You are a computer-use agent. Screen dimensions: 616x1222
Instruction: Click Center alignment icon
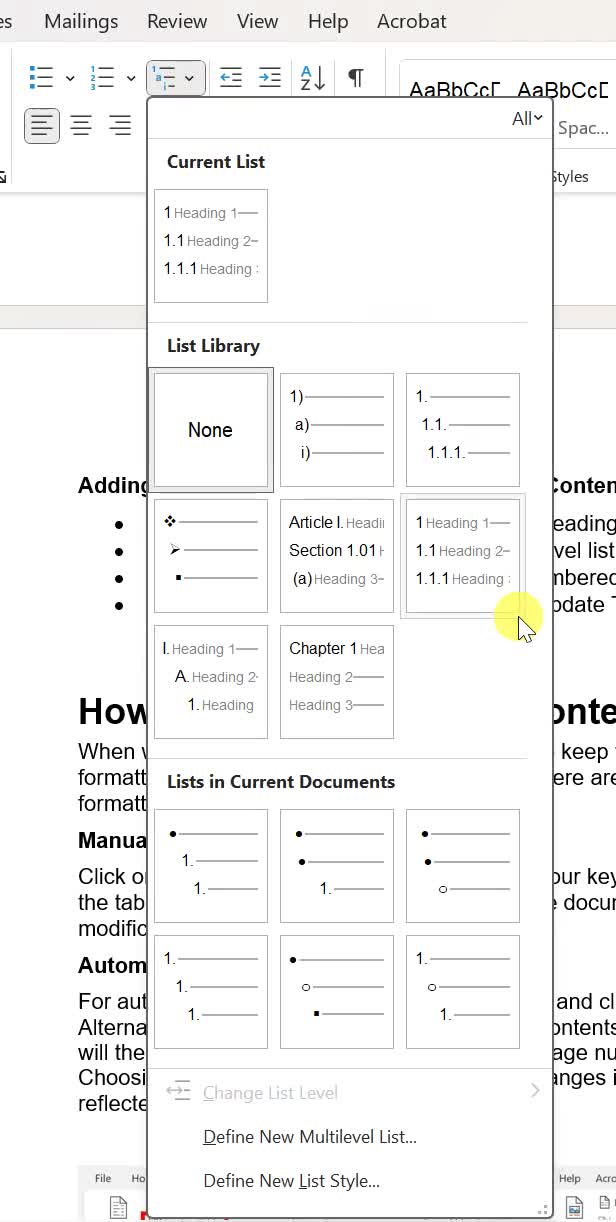(81, 126)
